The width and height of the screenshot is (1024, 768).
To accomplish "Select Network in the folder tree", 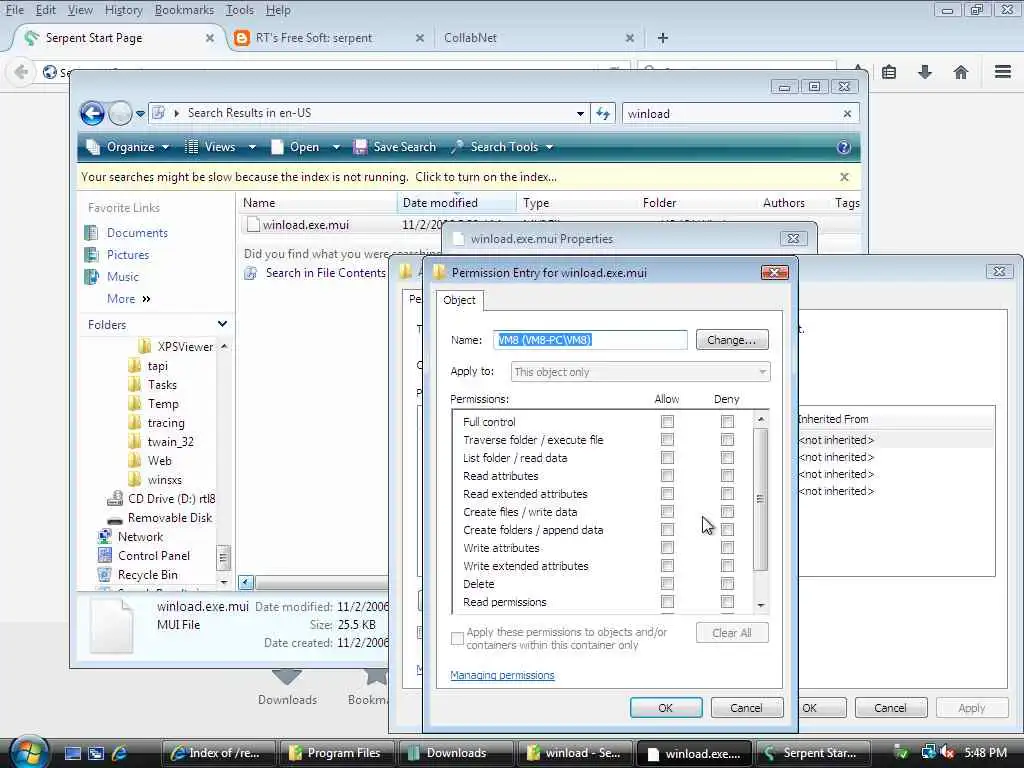I will (x=140, y=537).
